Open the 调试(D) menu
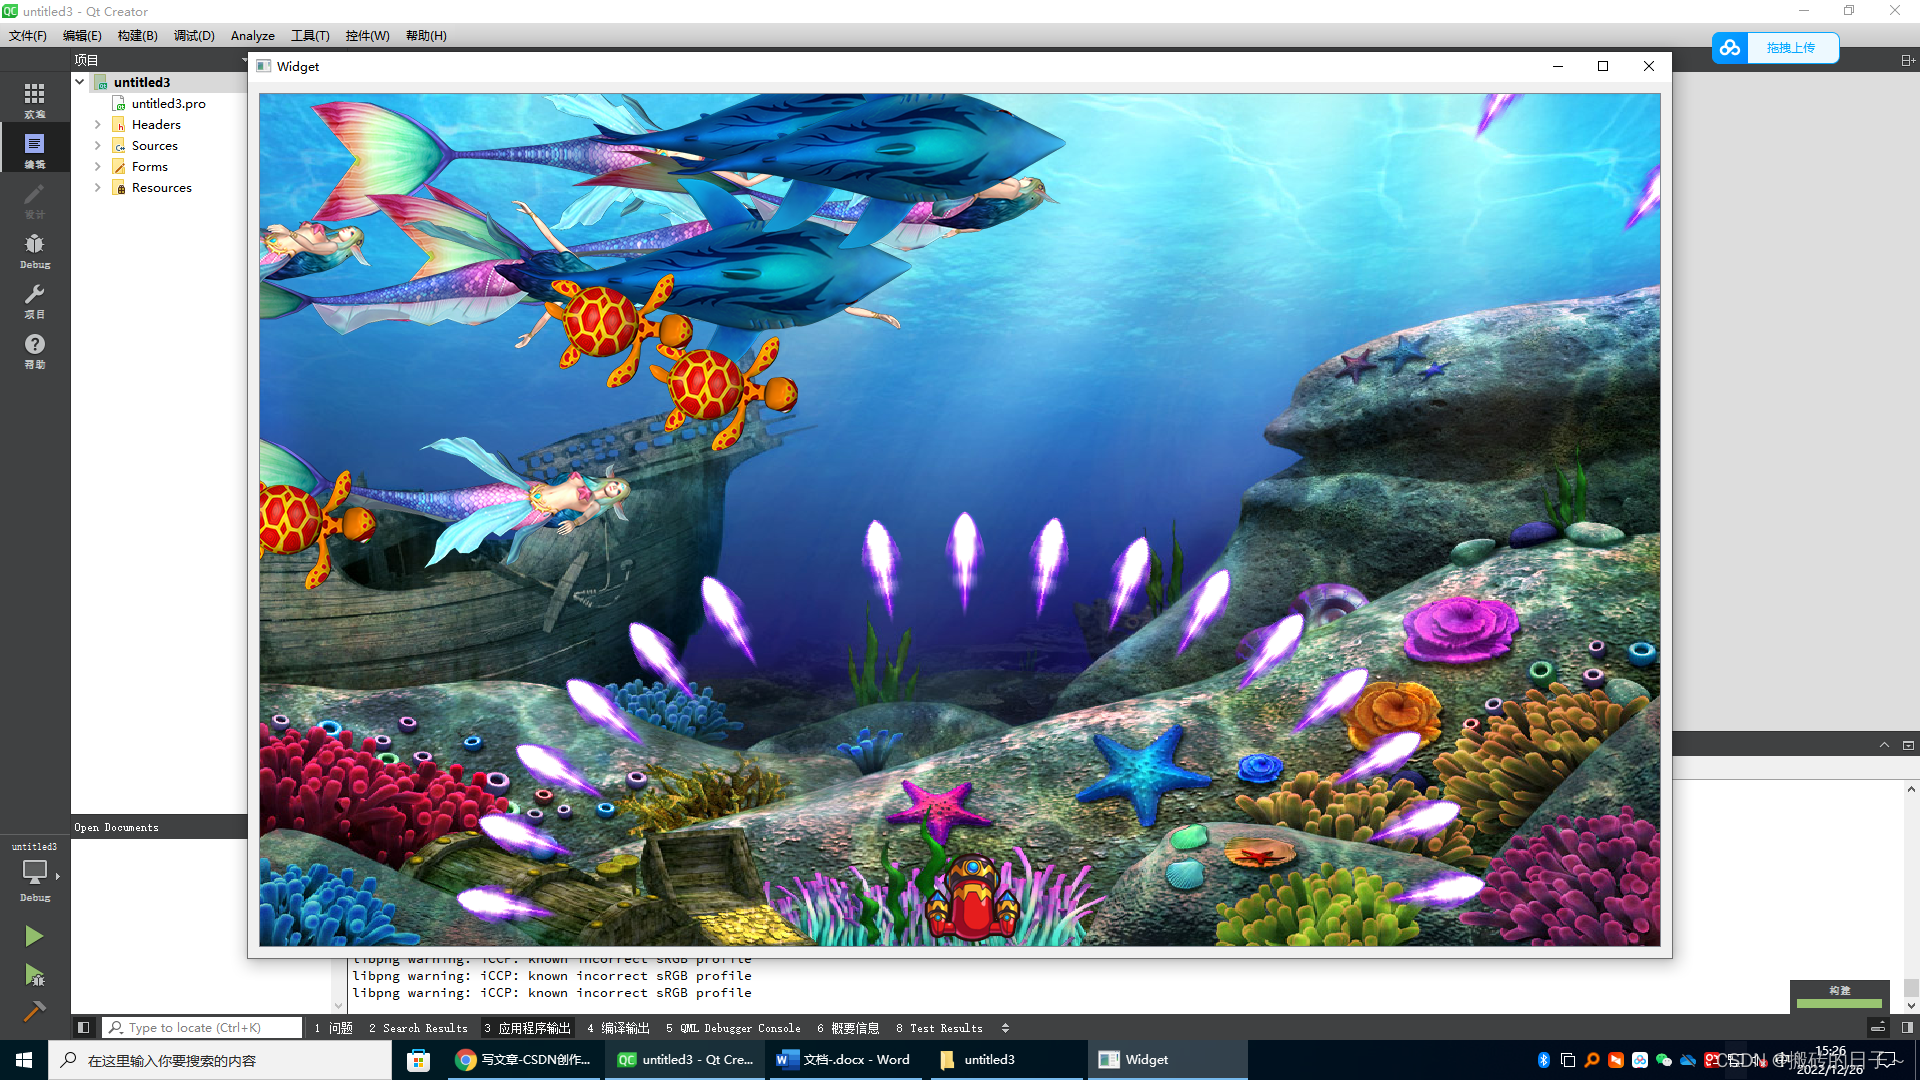The width and height of the screenshot is (1920, 1080). point(194,35)
